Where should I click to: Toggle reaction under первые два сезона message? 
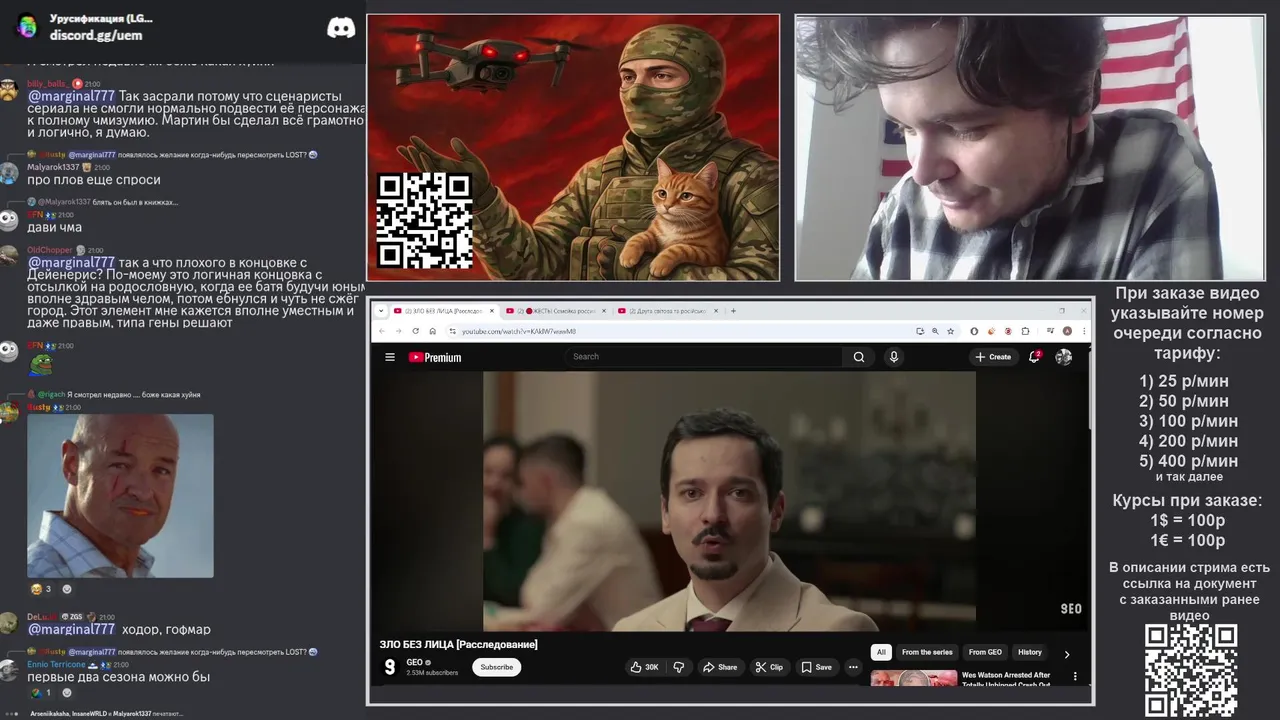[x=41, y=693]
